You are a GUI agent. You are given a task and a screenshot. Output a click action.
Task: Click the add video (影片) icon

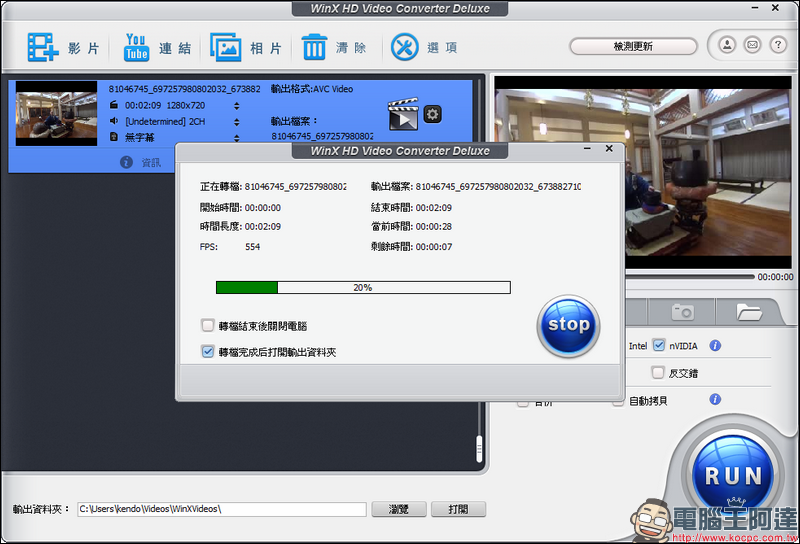[x=42, y=47]
